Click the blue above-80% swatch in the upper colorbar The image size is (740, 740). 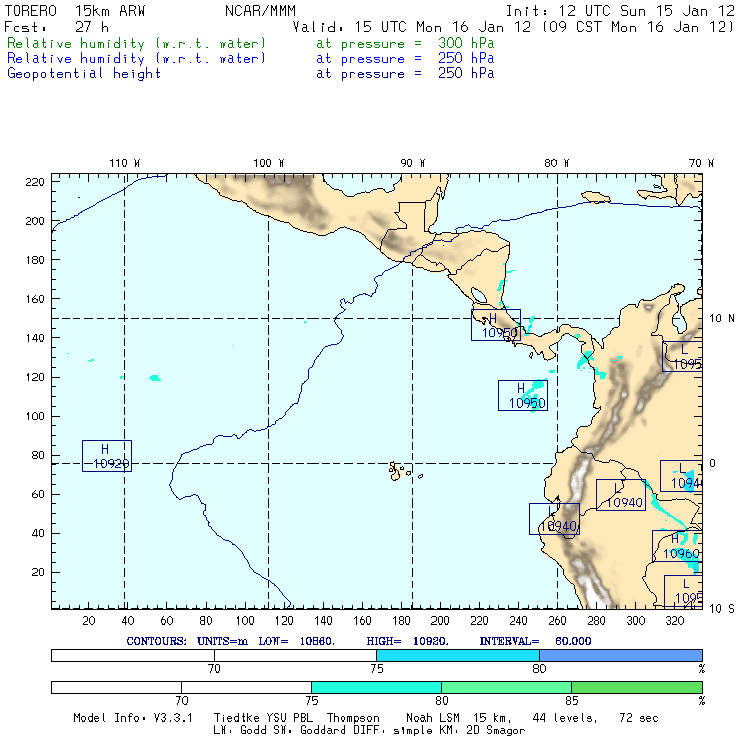coord(621,655)
